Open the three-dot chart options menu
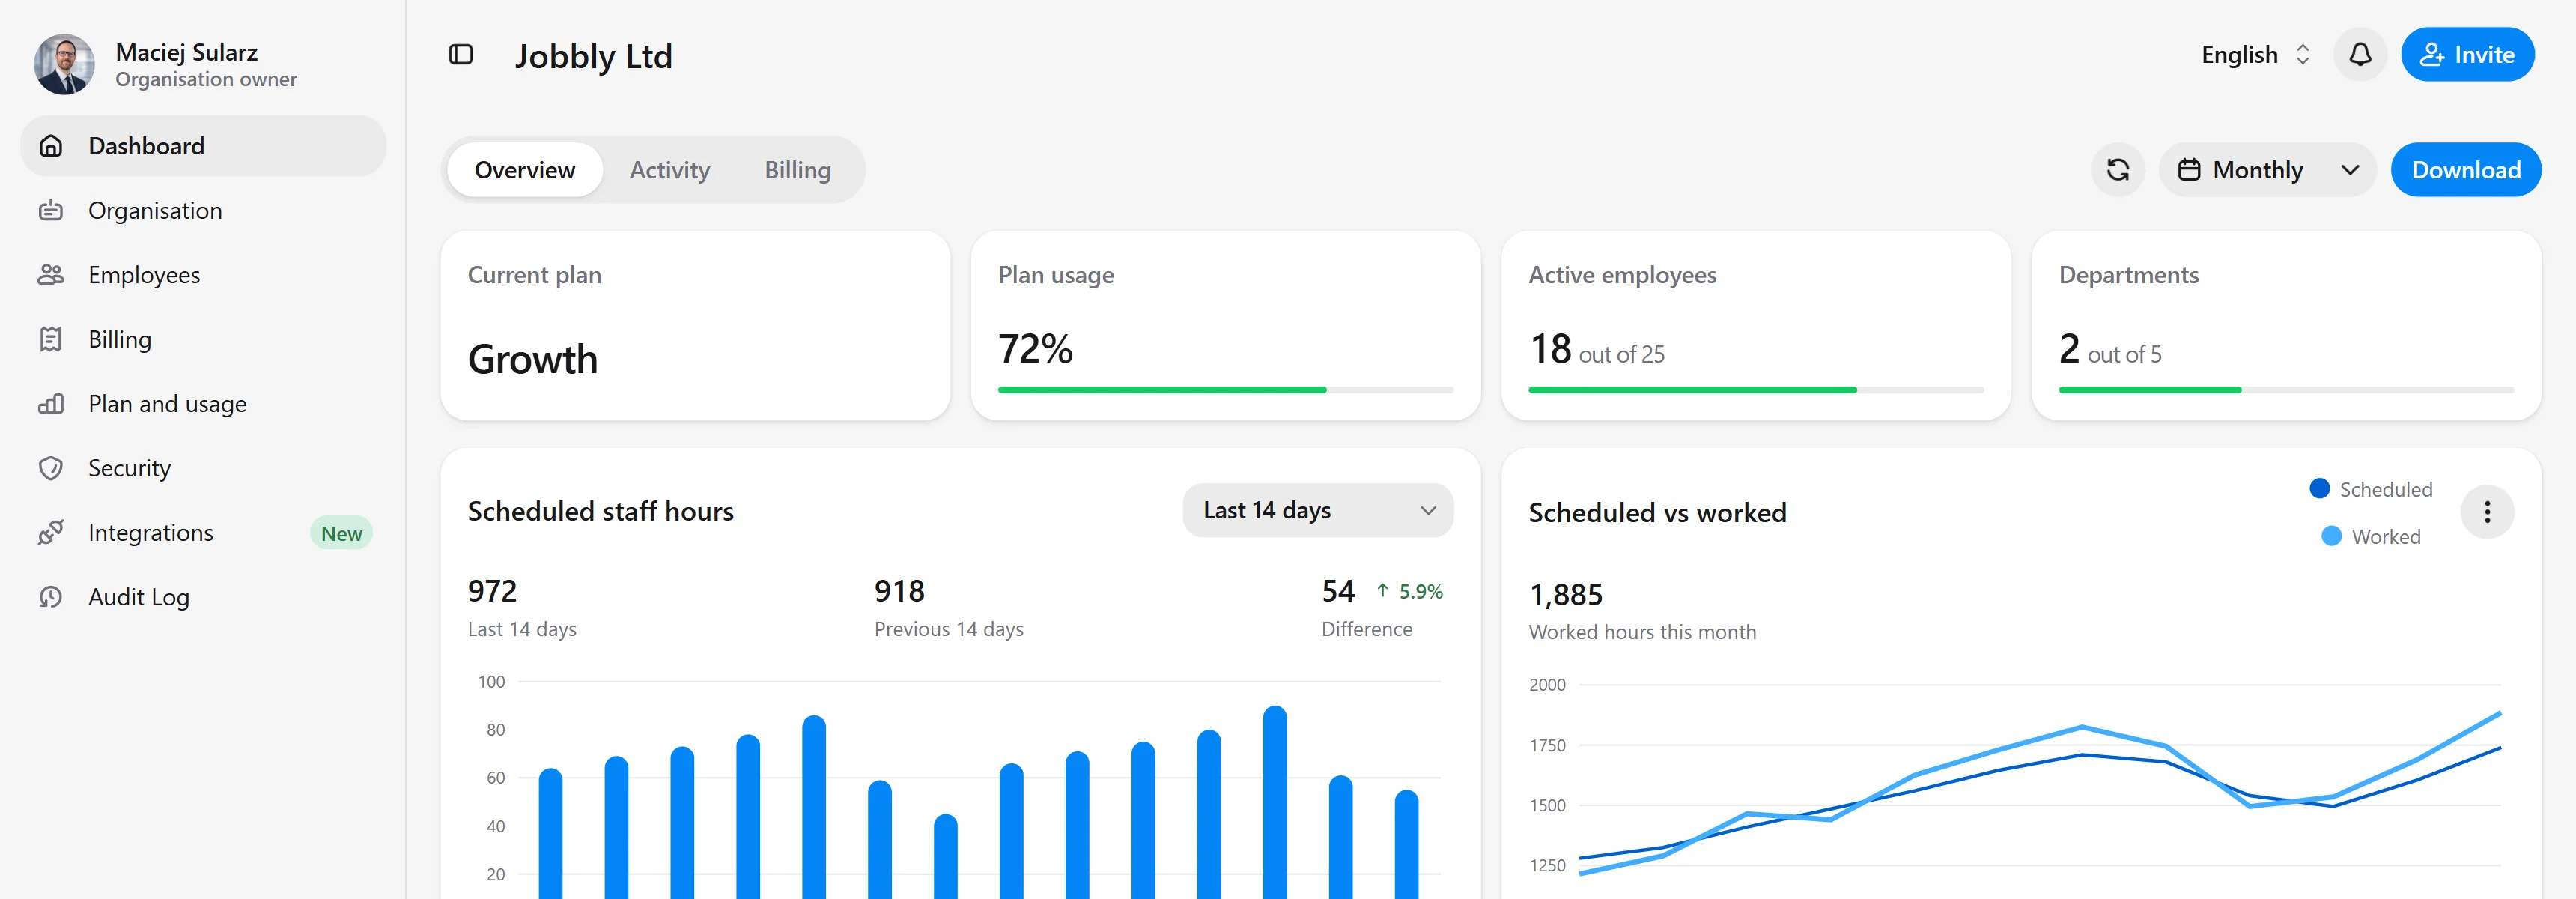Image resolution: width=2576 pixels, height=899 pixels. point(2487,512)
